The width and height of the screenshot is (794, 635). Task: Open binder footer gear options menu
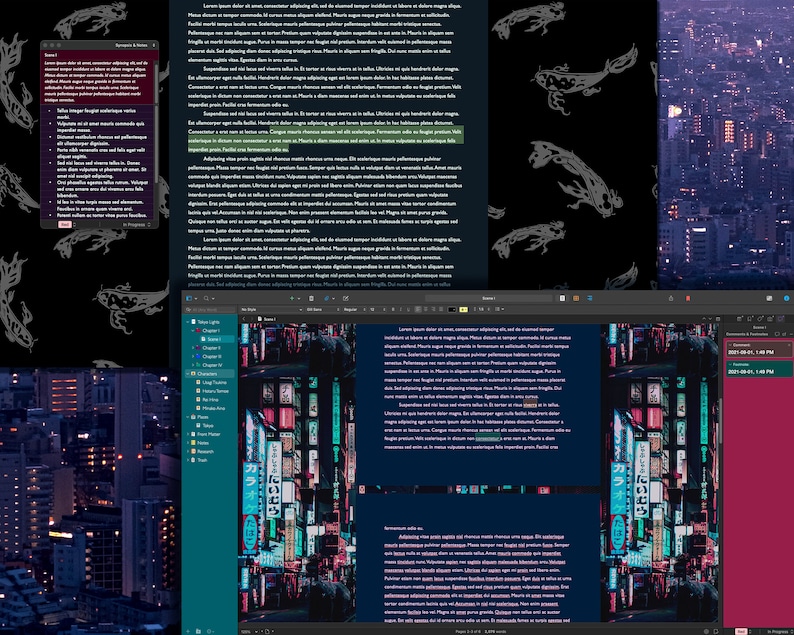[210, 631]
